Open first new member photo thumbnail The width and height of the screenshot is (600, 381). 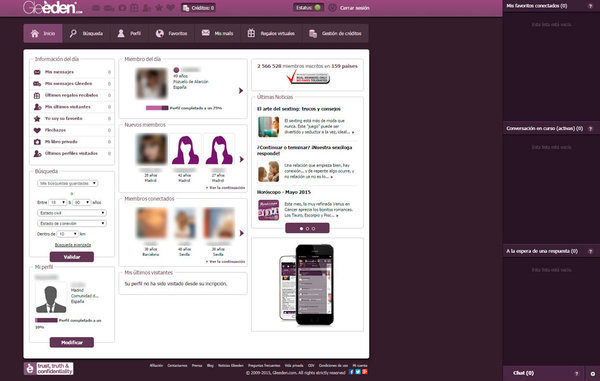coord(152,150)
